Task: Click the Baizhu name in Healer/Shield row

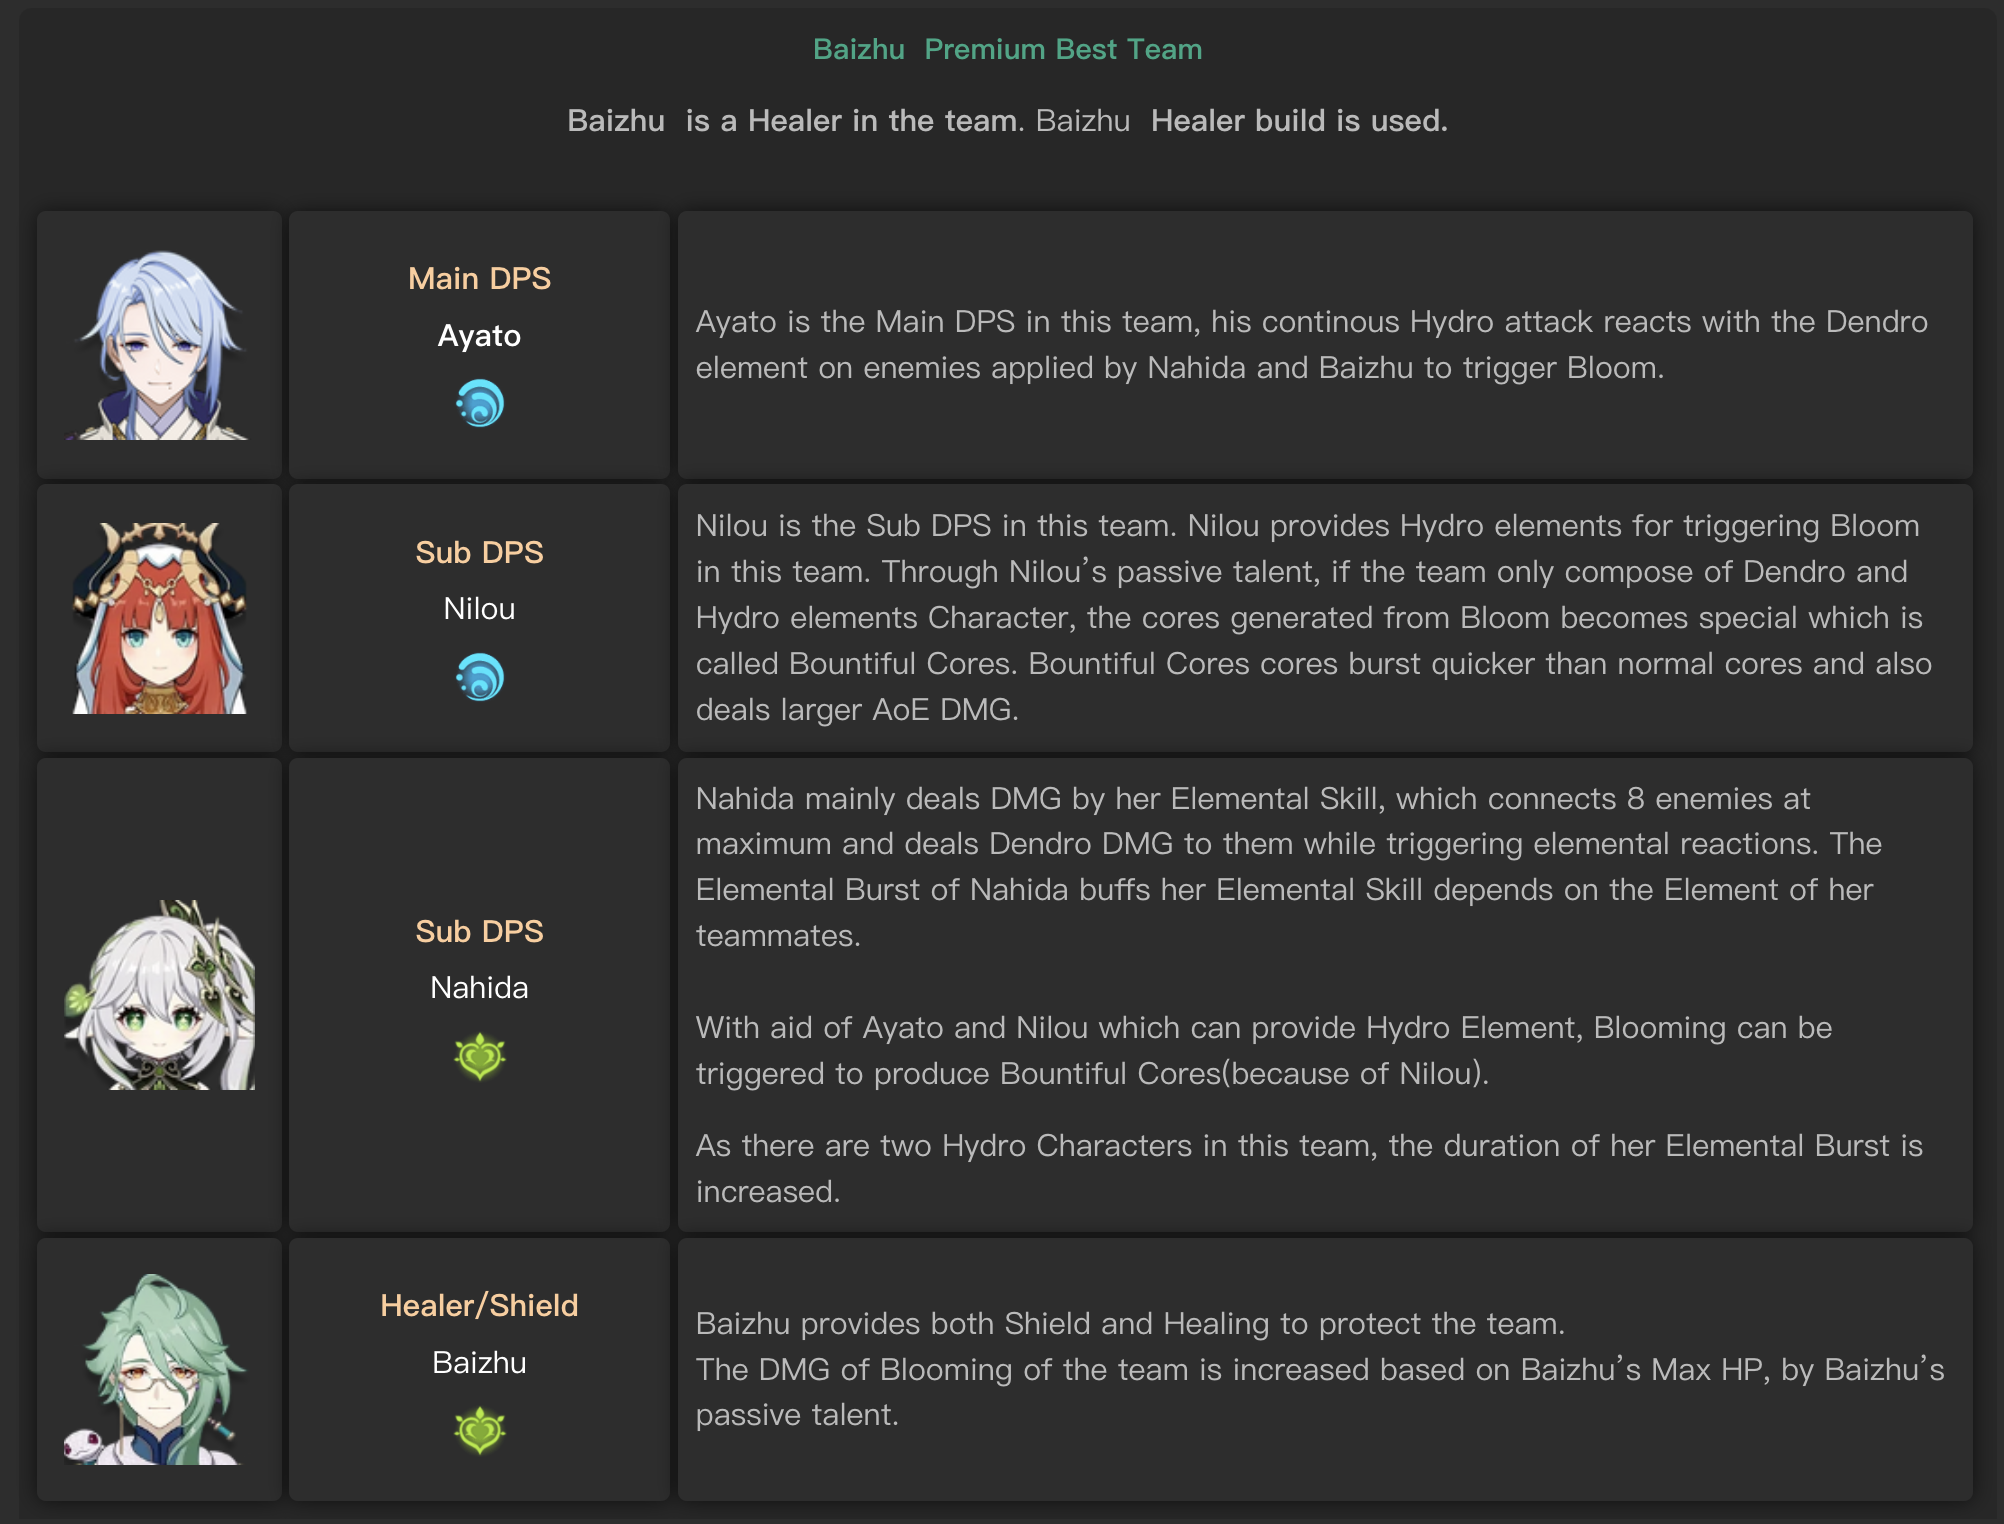Action: pyautogui.click(x=479, y=1363)
